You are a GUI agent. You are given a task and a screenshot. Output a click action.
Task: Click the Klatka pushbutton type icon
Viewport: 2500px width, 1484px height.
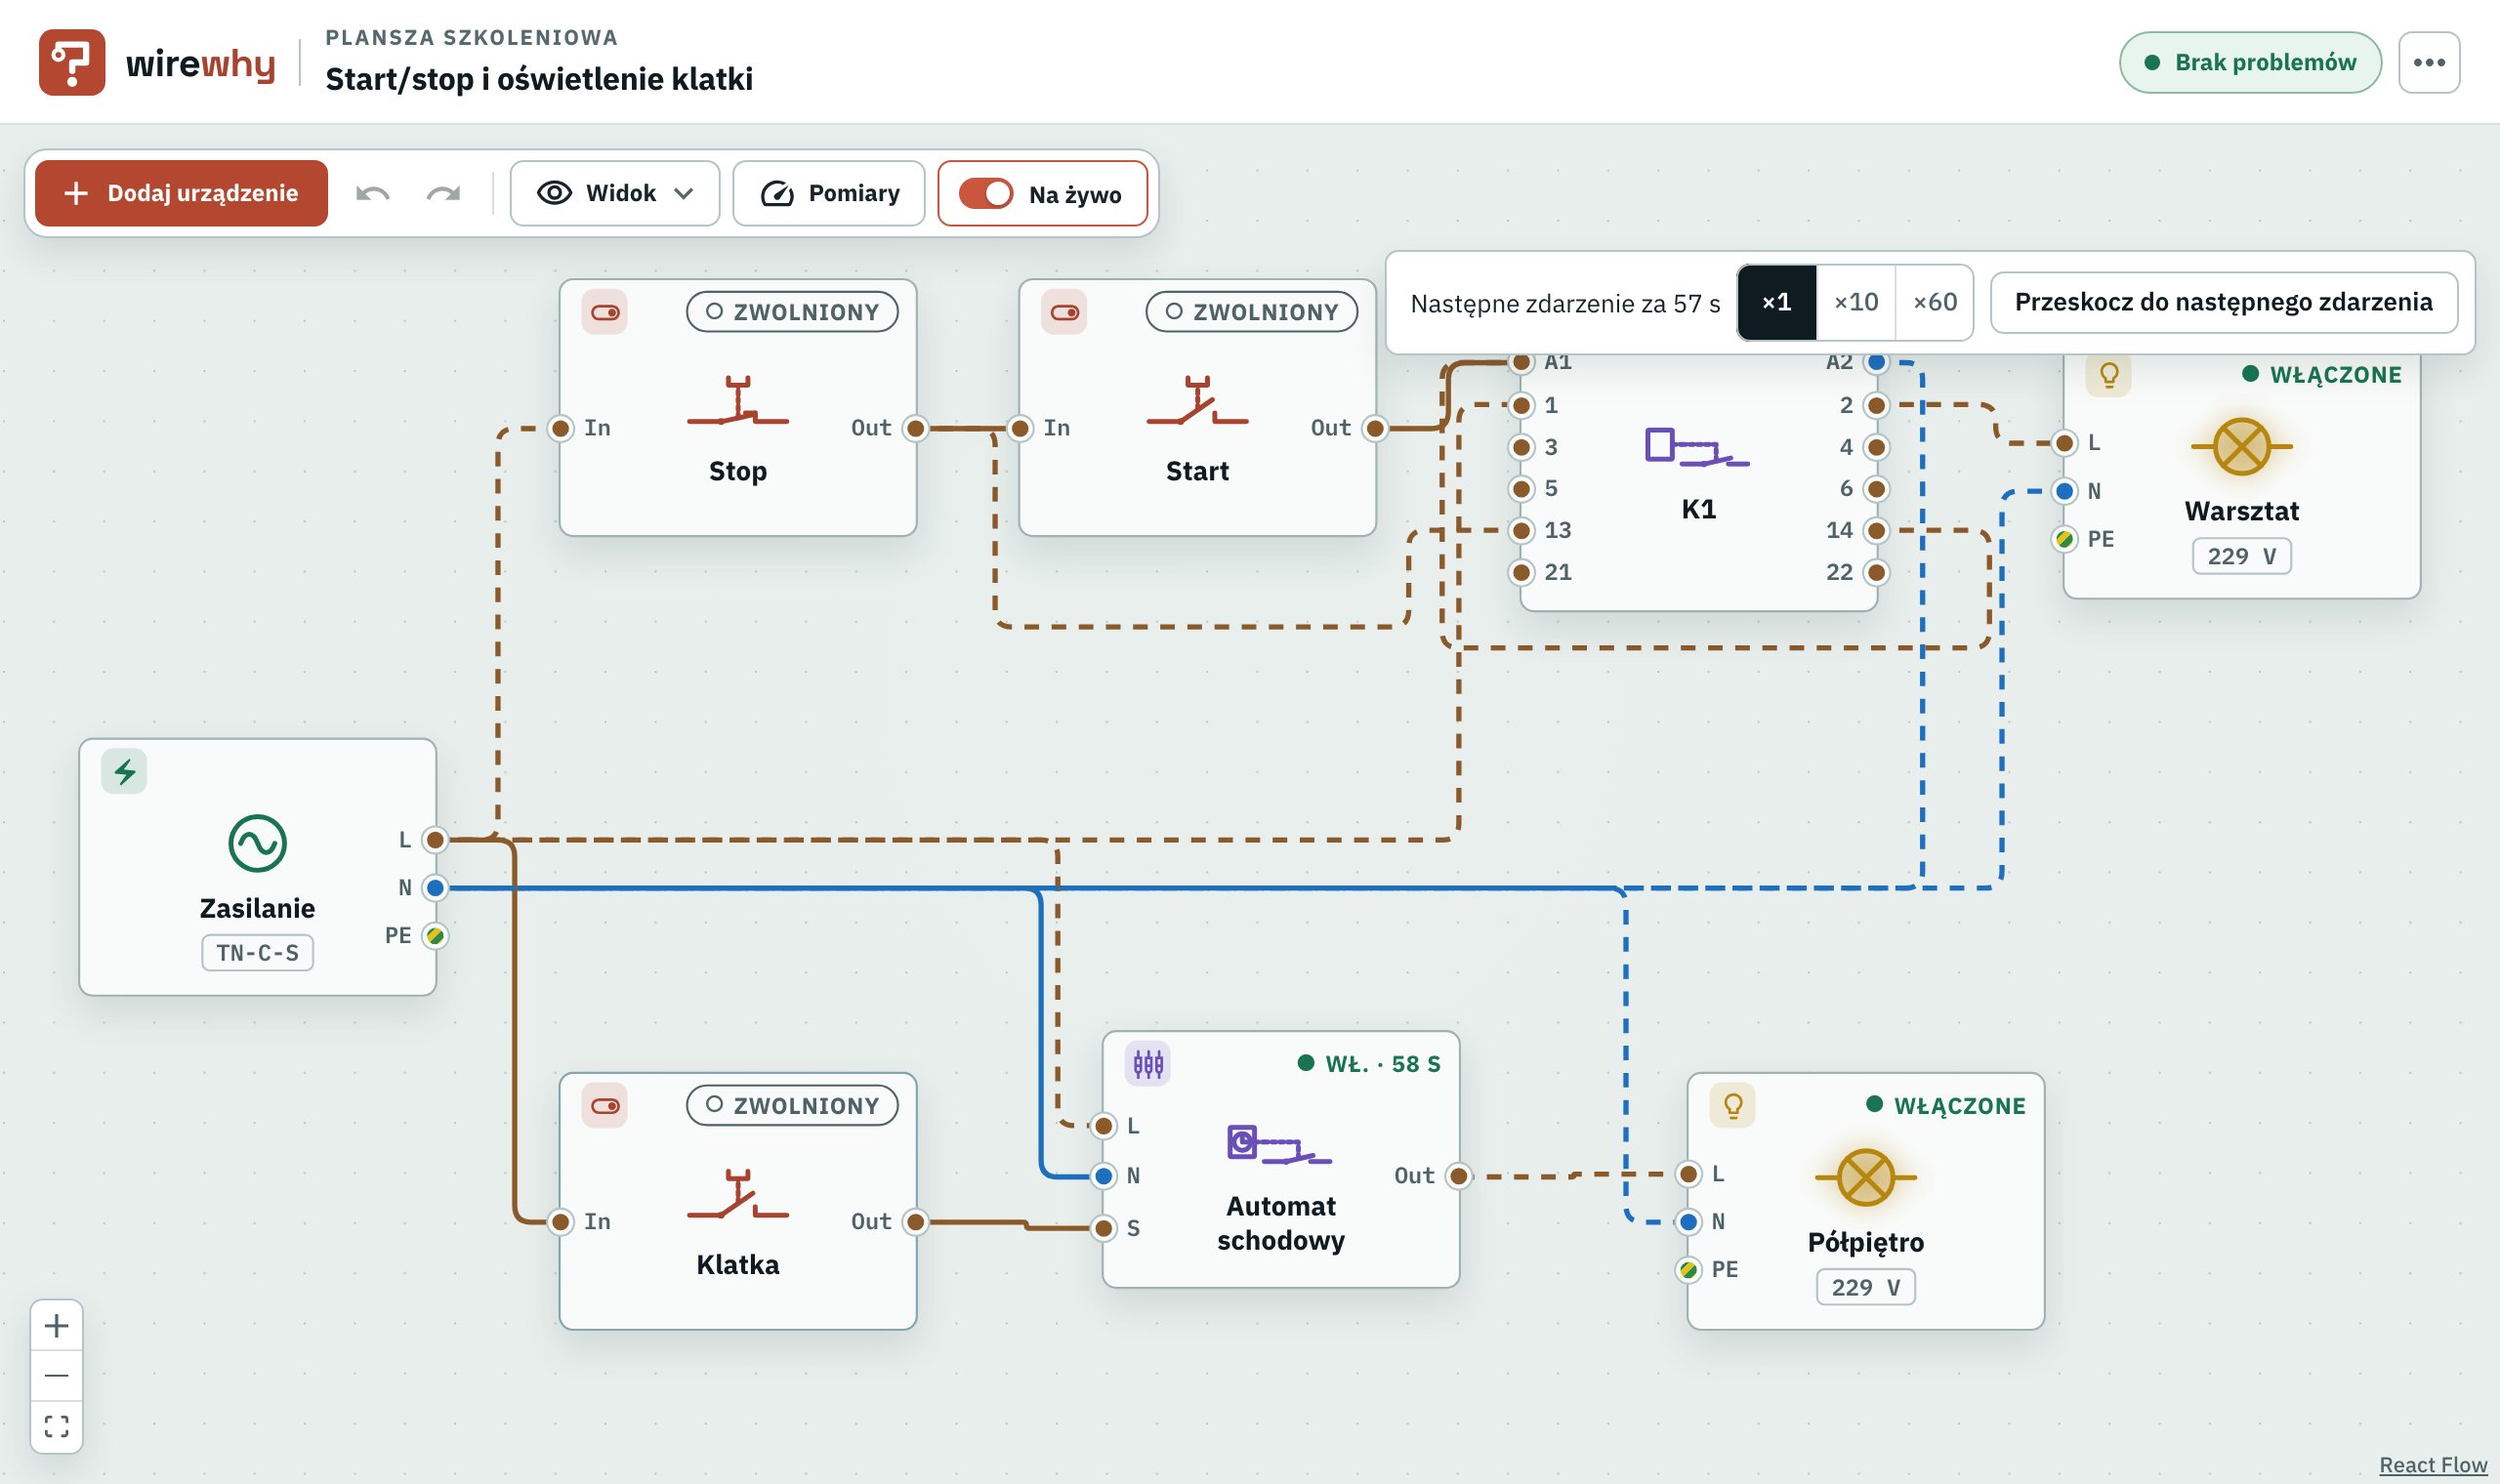click(x=605, y=1106)
